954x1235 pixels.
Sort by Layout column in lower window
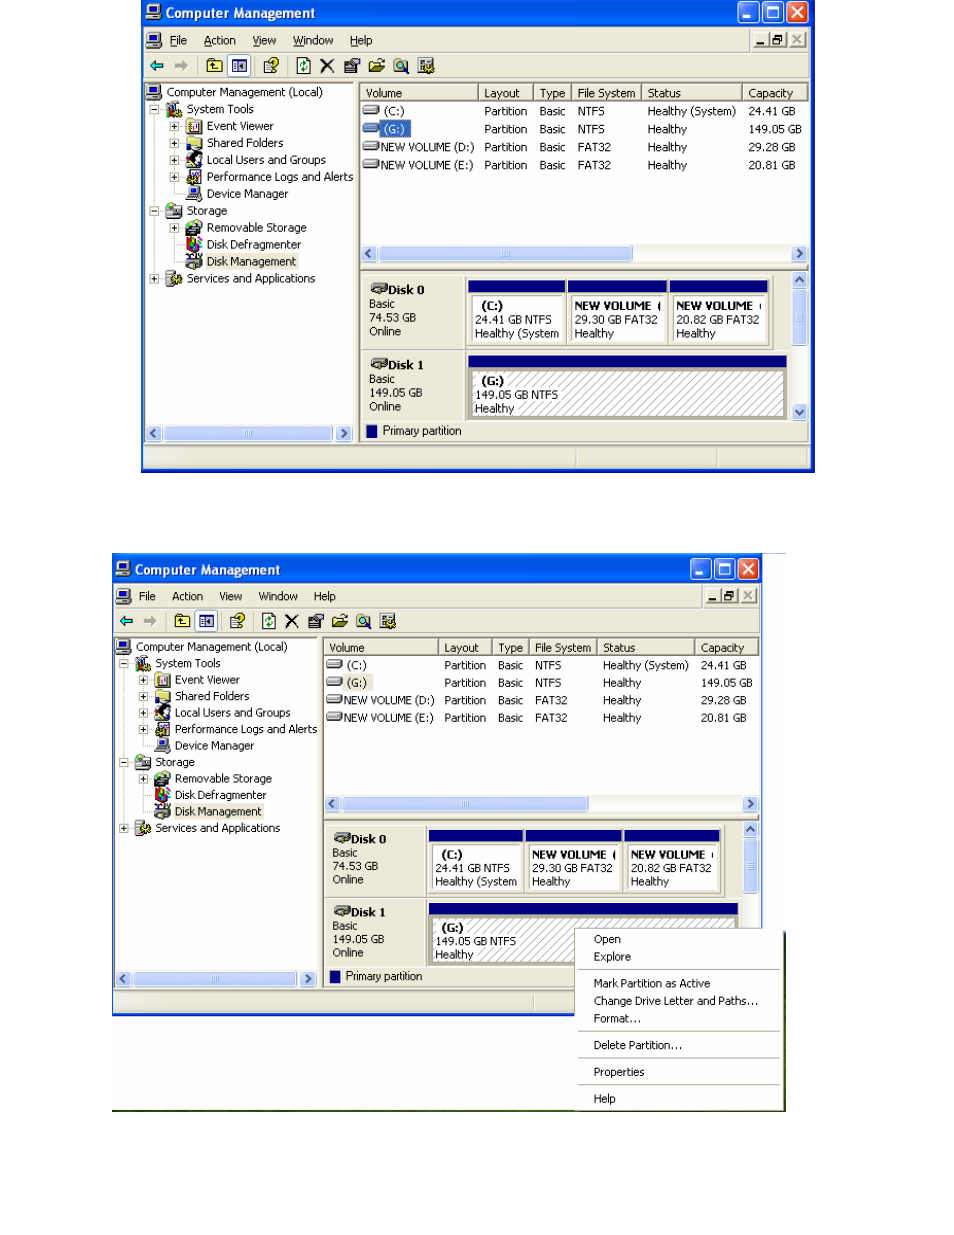pos(465,648)
